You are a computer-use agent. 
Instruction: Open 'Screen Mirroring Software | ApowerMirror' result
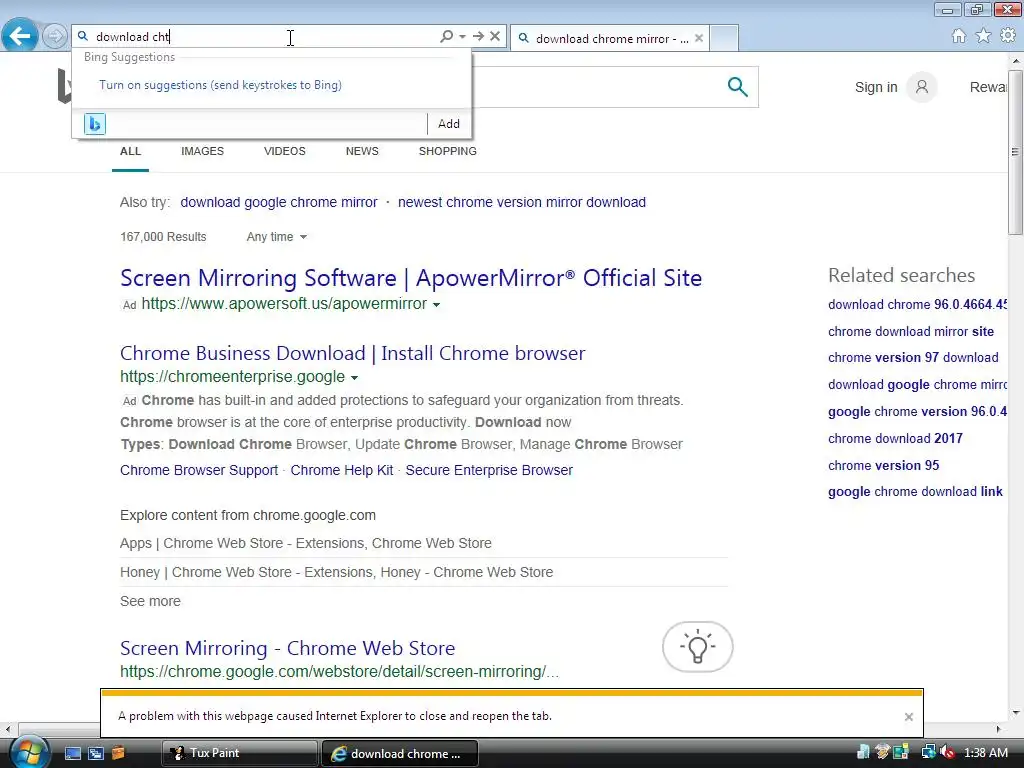(411, 278)
